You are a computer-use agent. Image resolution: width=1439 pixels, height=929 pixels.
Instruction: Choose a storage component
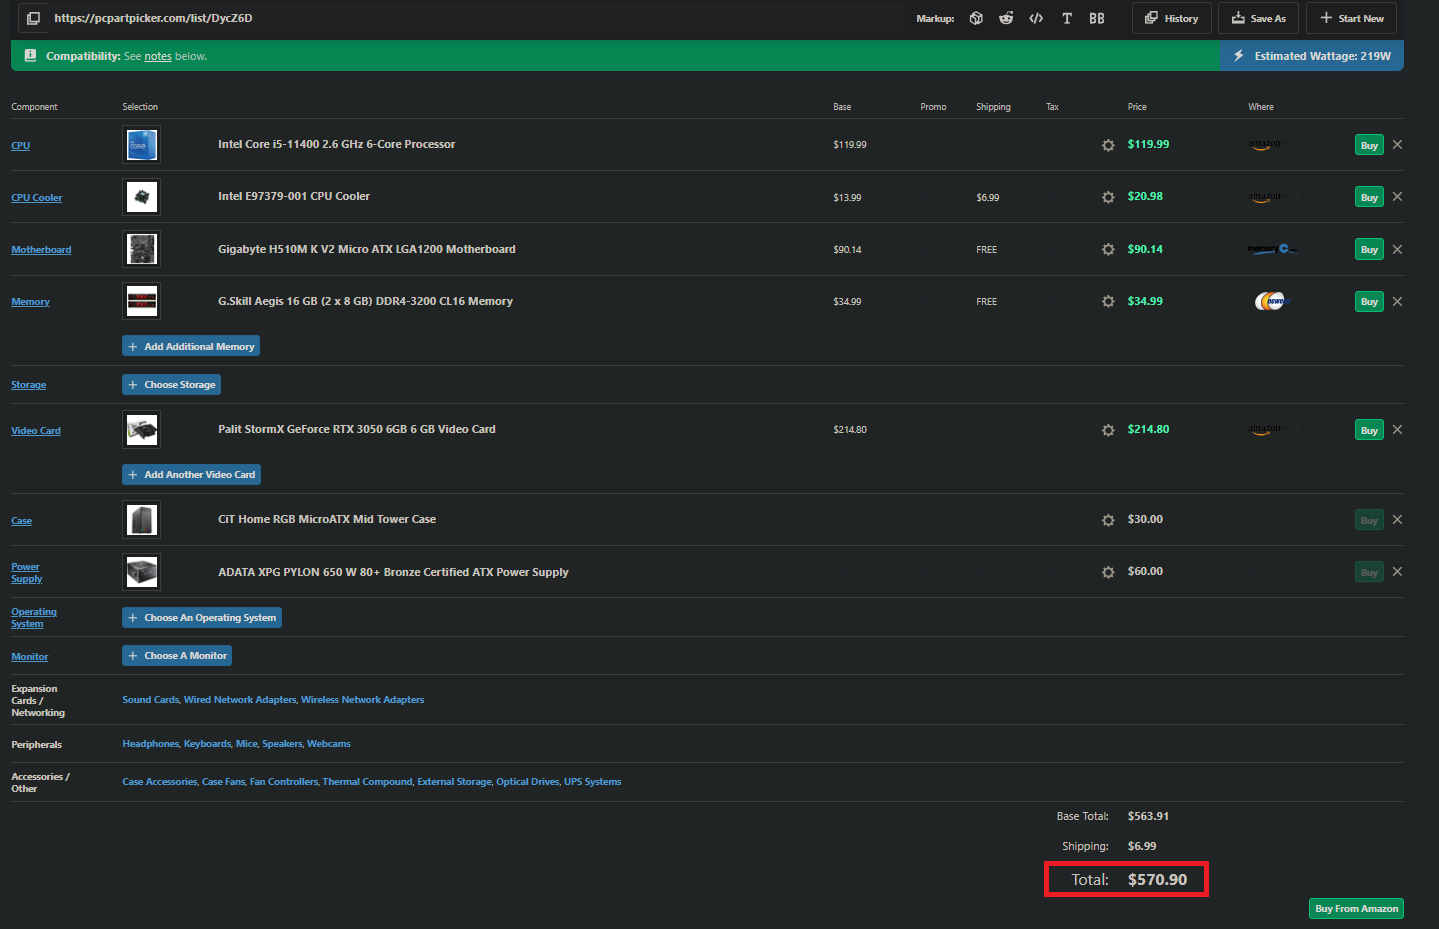pos(171,385)
